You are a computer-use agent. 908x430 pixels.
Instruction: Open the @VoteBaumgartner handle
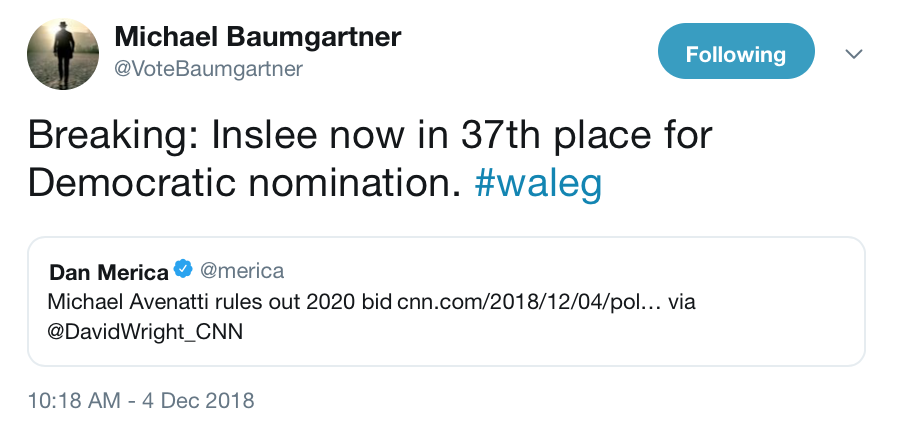[x=208, y=69]
